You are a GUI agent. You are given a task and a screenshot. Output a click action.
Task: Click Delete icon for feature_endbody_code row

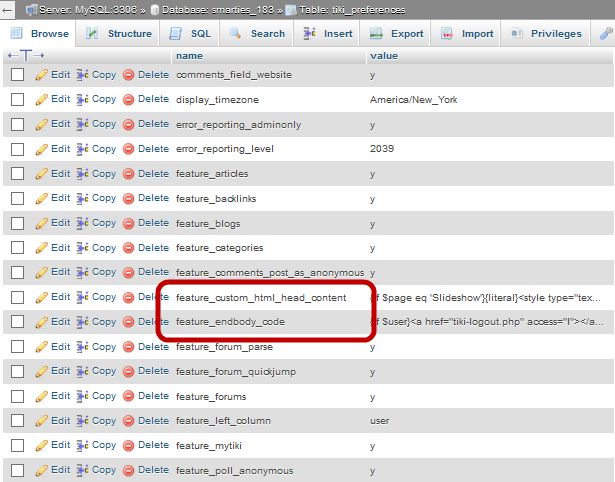[128, 322]
